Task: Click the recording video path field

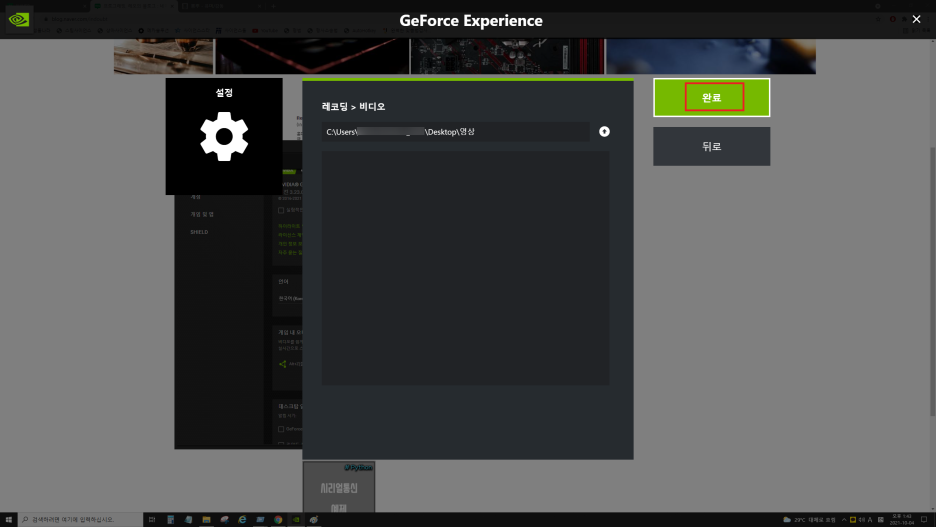Action: click(455, 132)
